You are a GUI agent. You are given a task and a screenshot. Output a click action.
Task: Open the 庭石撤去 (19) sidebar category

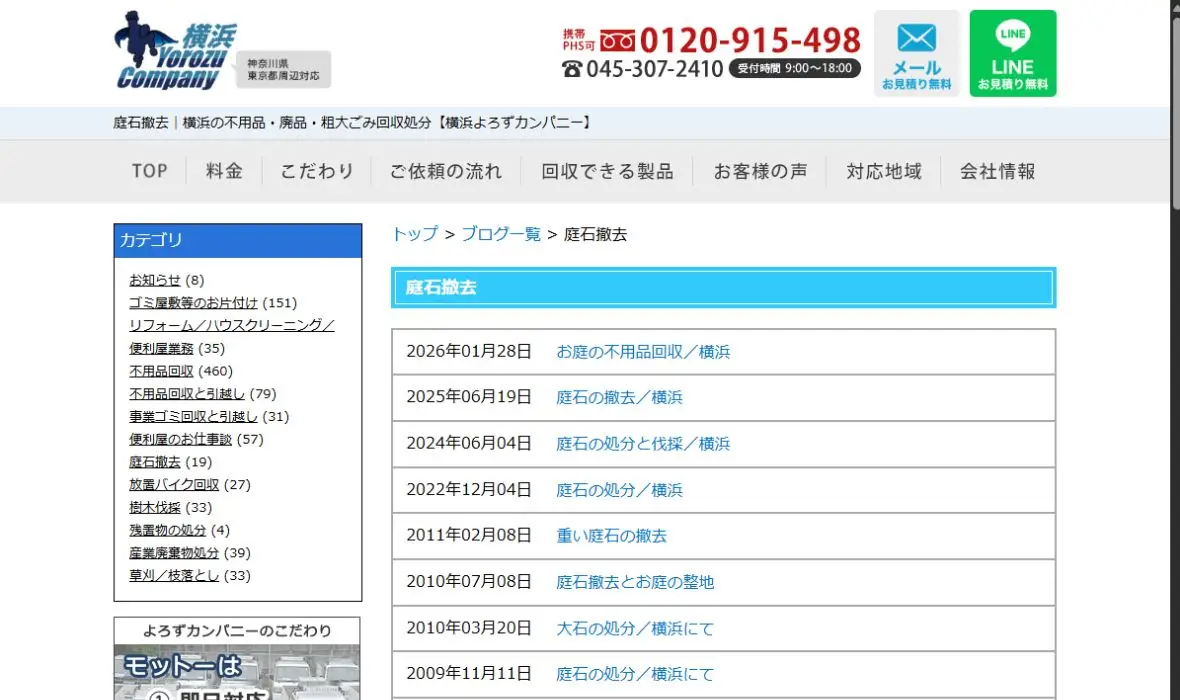point(154,462)
